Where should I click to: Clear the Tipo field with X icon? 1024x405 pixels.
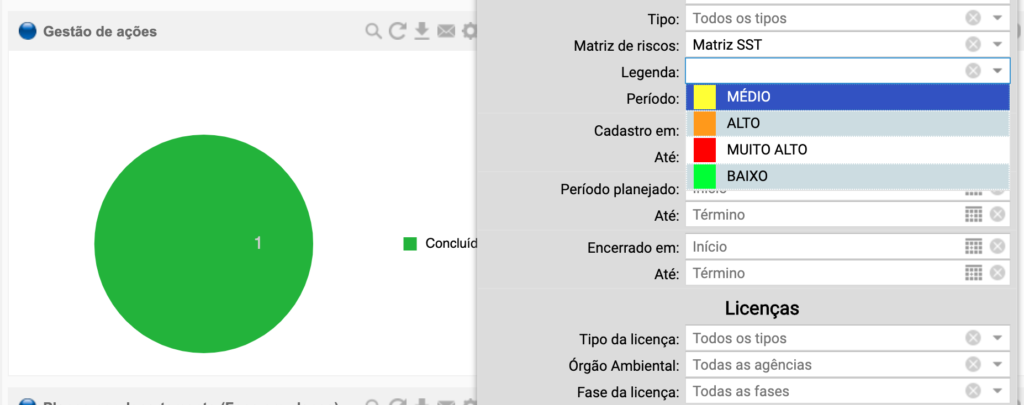[x=972, y=18]
